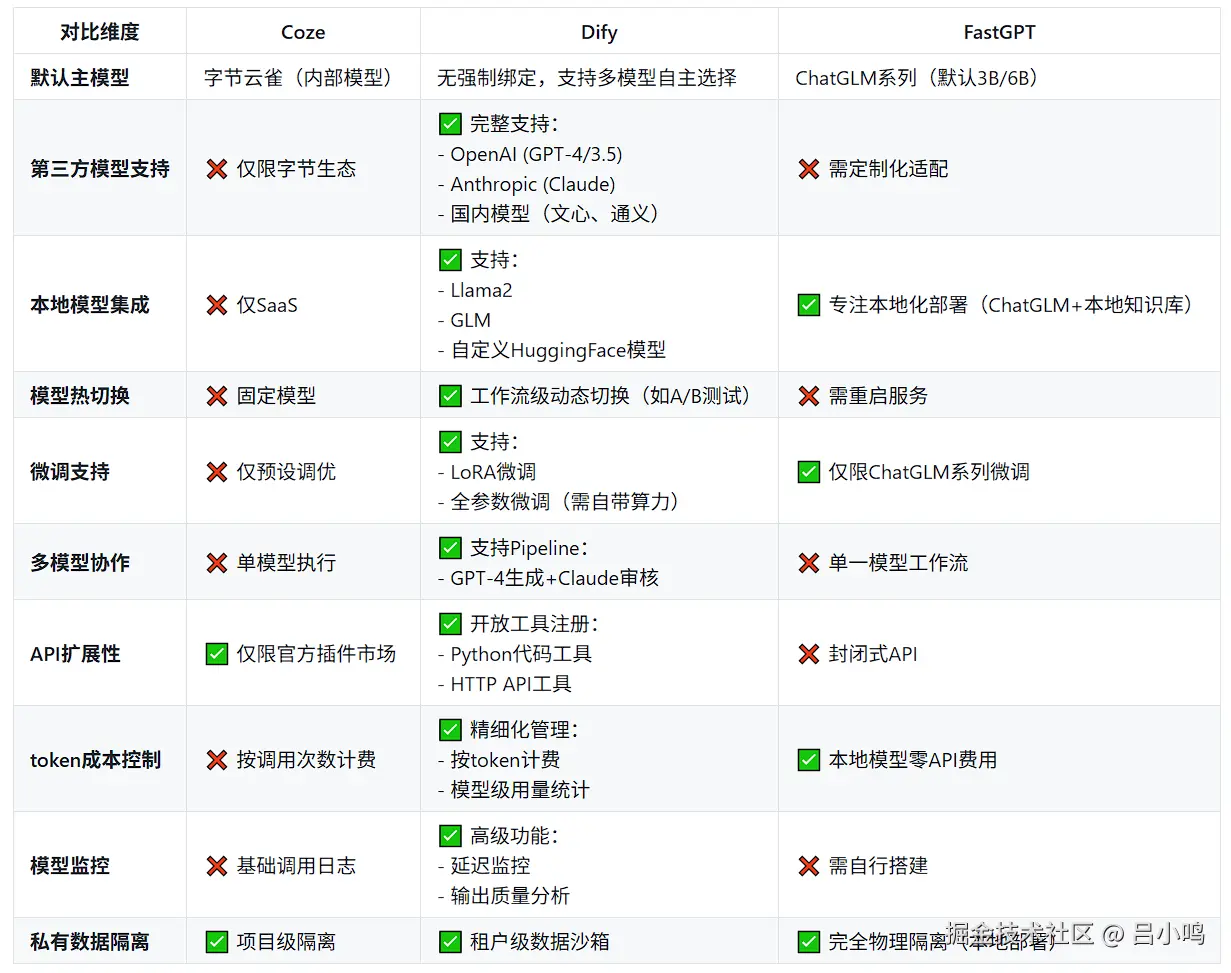
Task: Click the line Python代码工具
Action: [515, 654]
